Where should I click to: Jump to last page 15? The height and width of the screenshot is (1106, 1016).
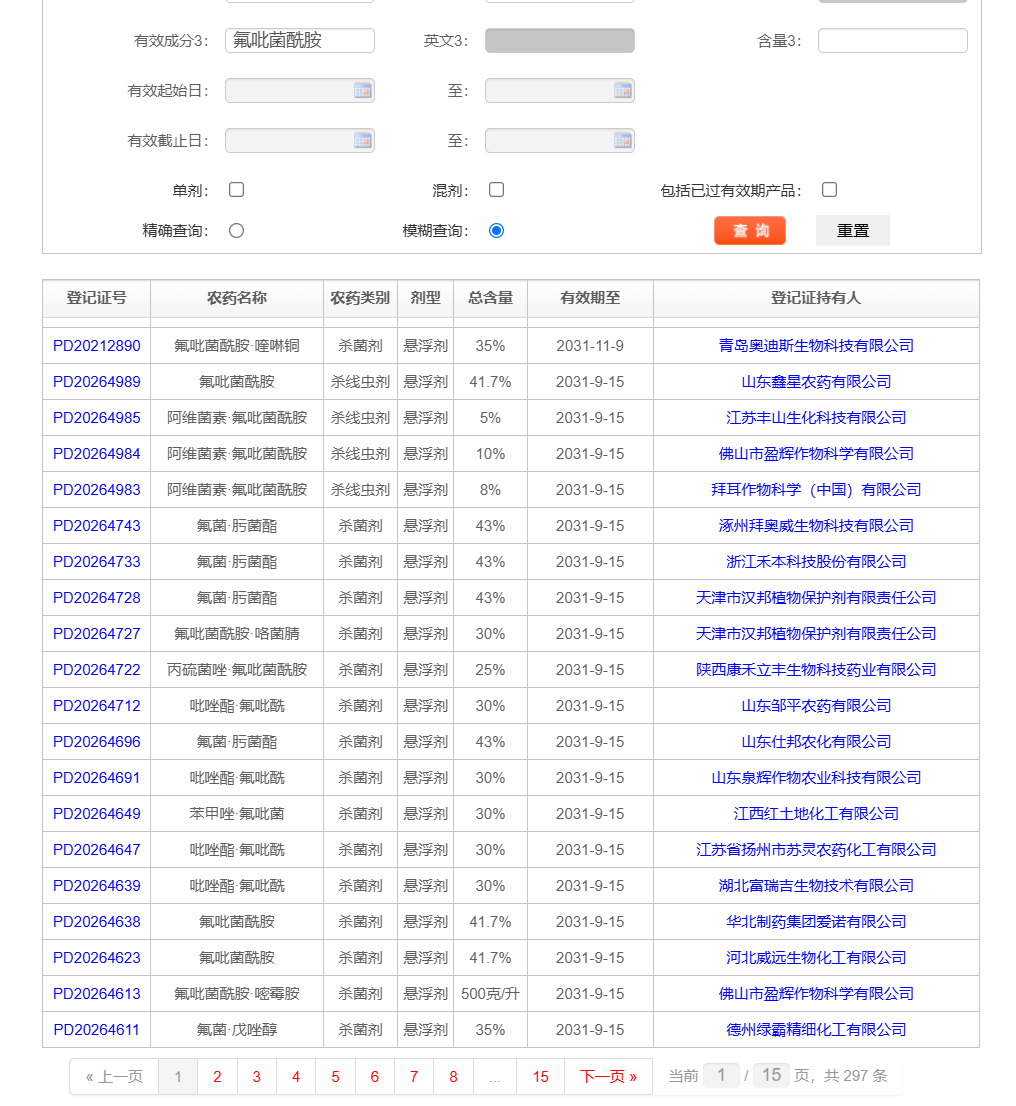540,1076
